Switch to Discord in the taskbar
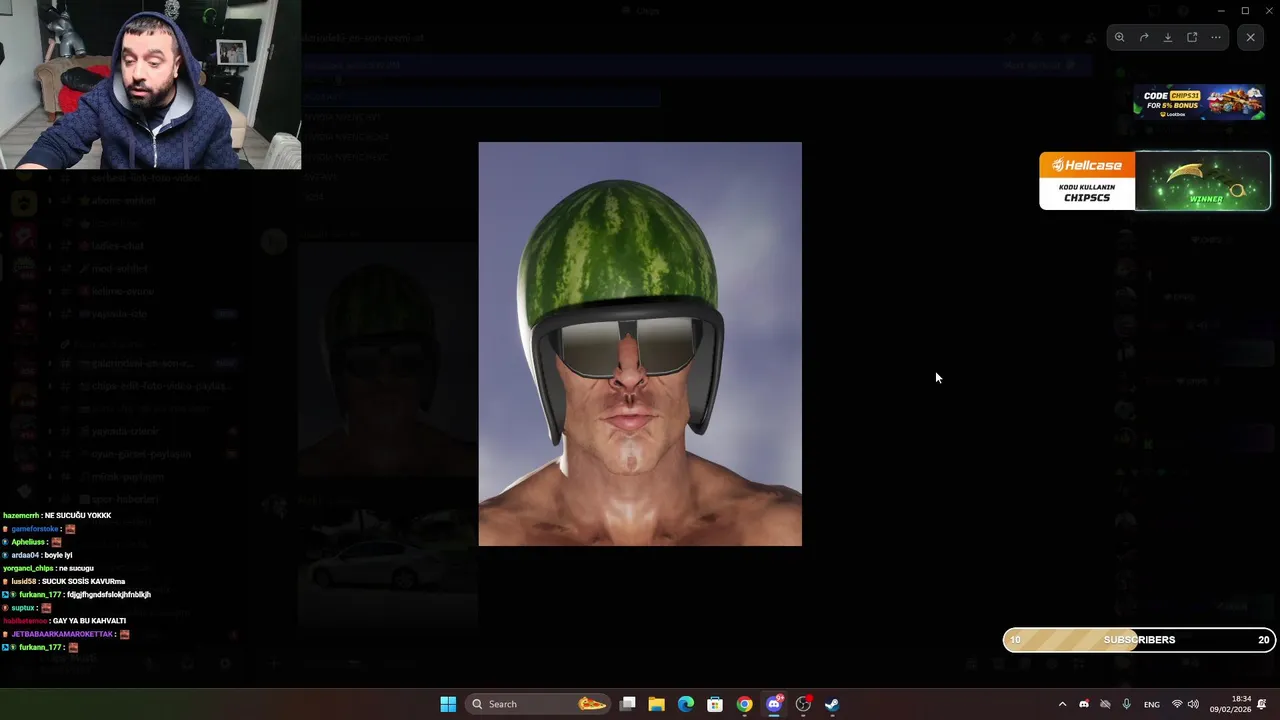Image resolution: width=1280 pixels, height=720 pixels. (773, 704)
